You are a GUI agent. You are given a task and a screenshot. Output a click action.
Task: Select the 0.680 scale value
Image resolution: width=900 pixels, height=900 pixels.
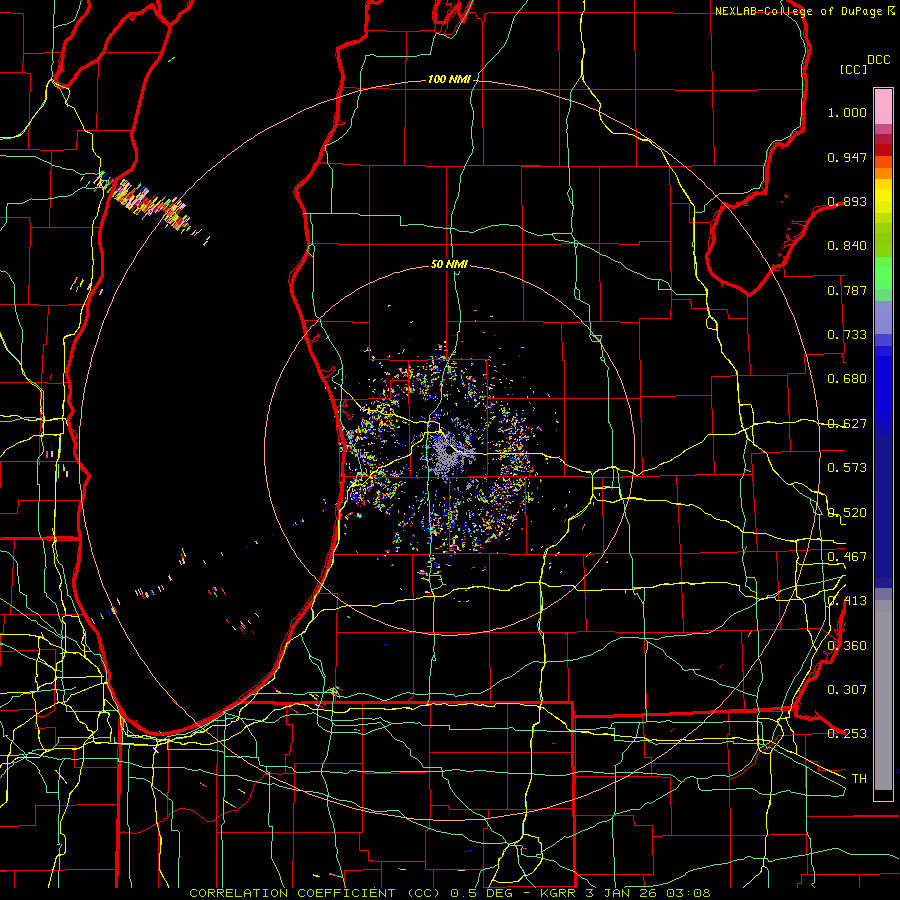tap(847, 379)
